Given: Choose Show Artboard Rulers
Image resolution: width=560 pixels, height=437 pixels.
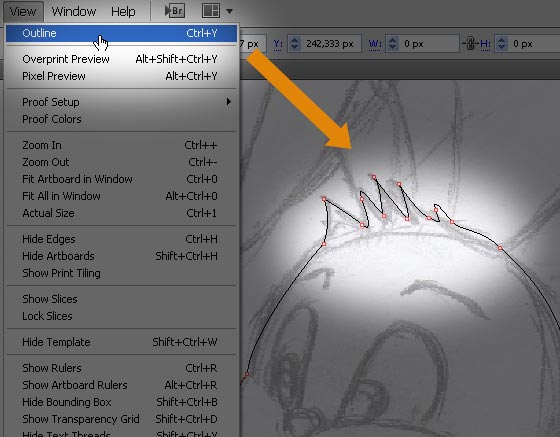Looking at the screenshot, I should [121, 385].
